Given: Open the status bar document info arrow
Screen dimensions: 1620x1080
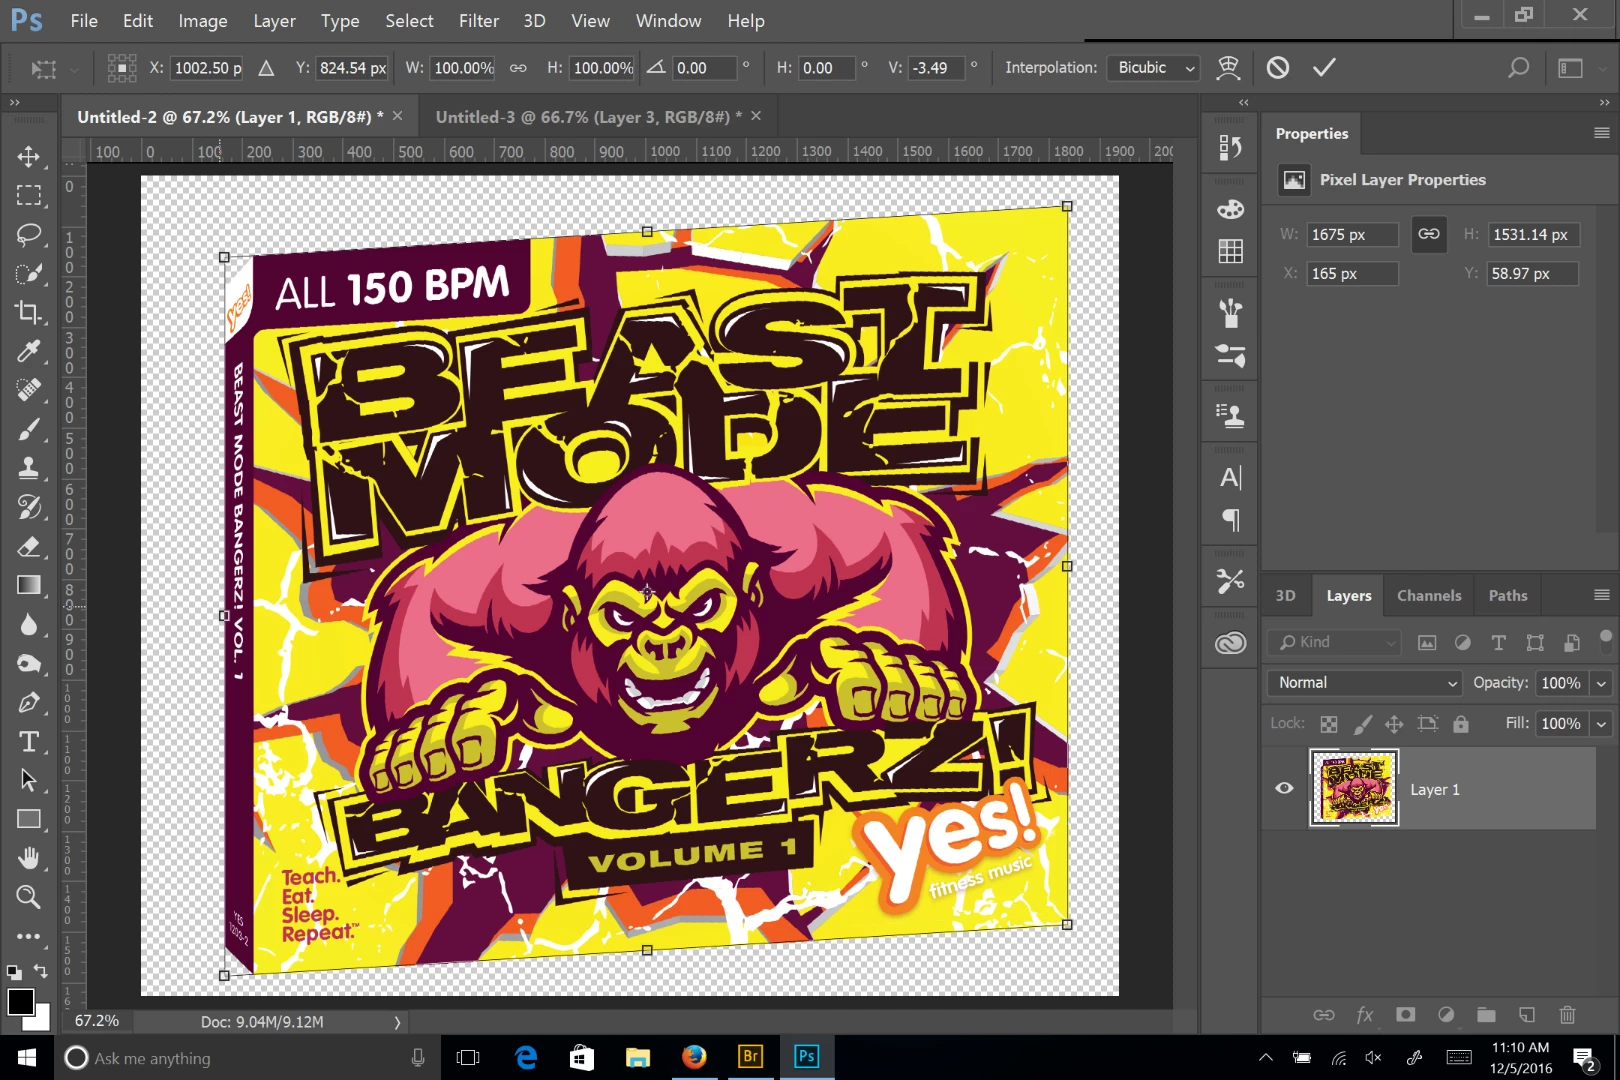Looking at the screenshot, I should [x=397, y=1022].
